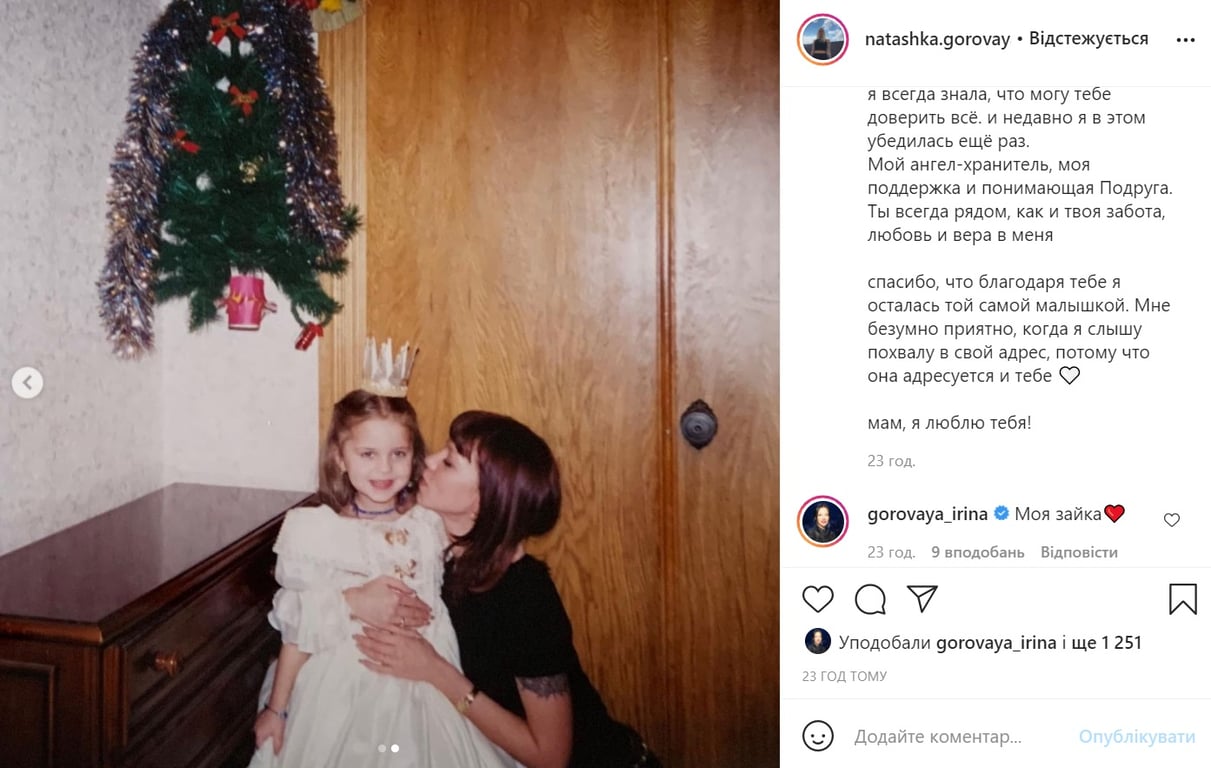The height and width of the screenshot is (768, 1211).
Task: Open gorovaya_irina username in comment
Action: click(x=927, y=514)
